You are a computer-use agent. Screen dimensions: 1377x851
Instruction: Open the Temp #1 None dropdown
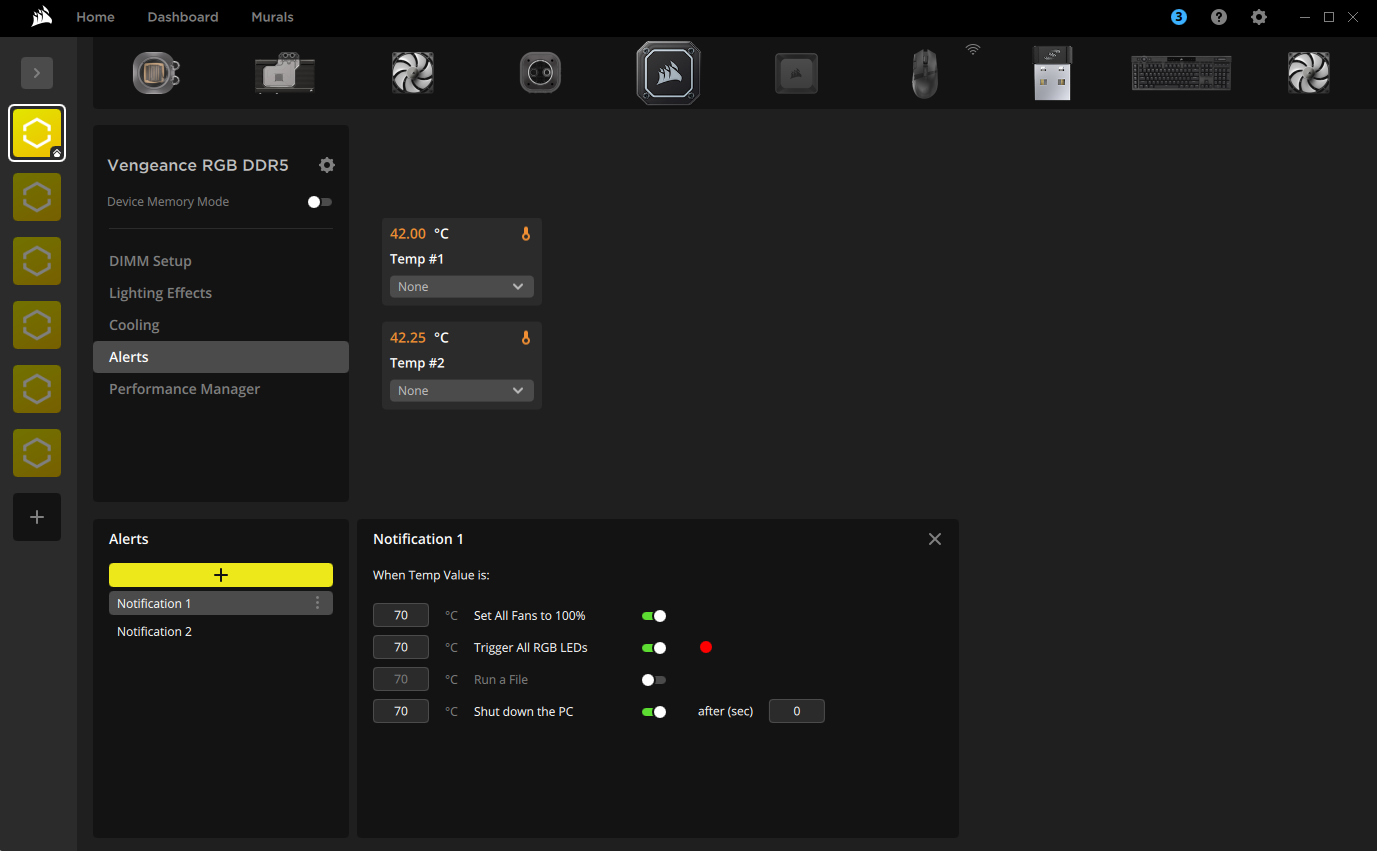461,286
